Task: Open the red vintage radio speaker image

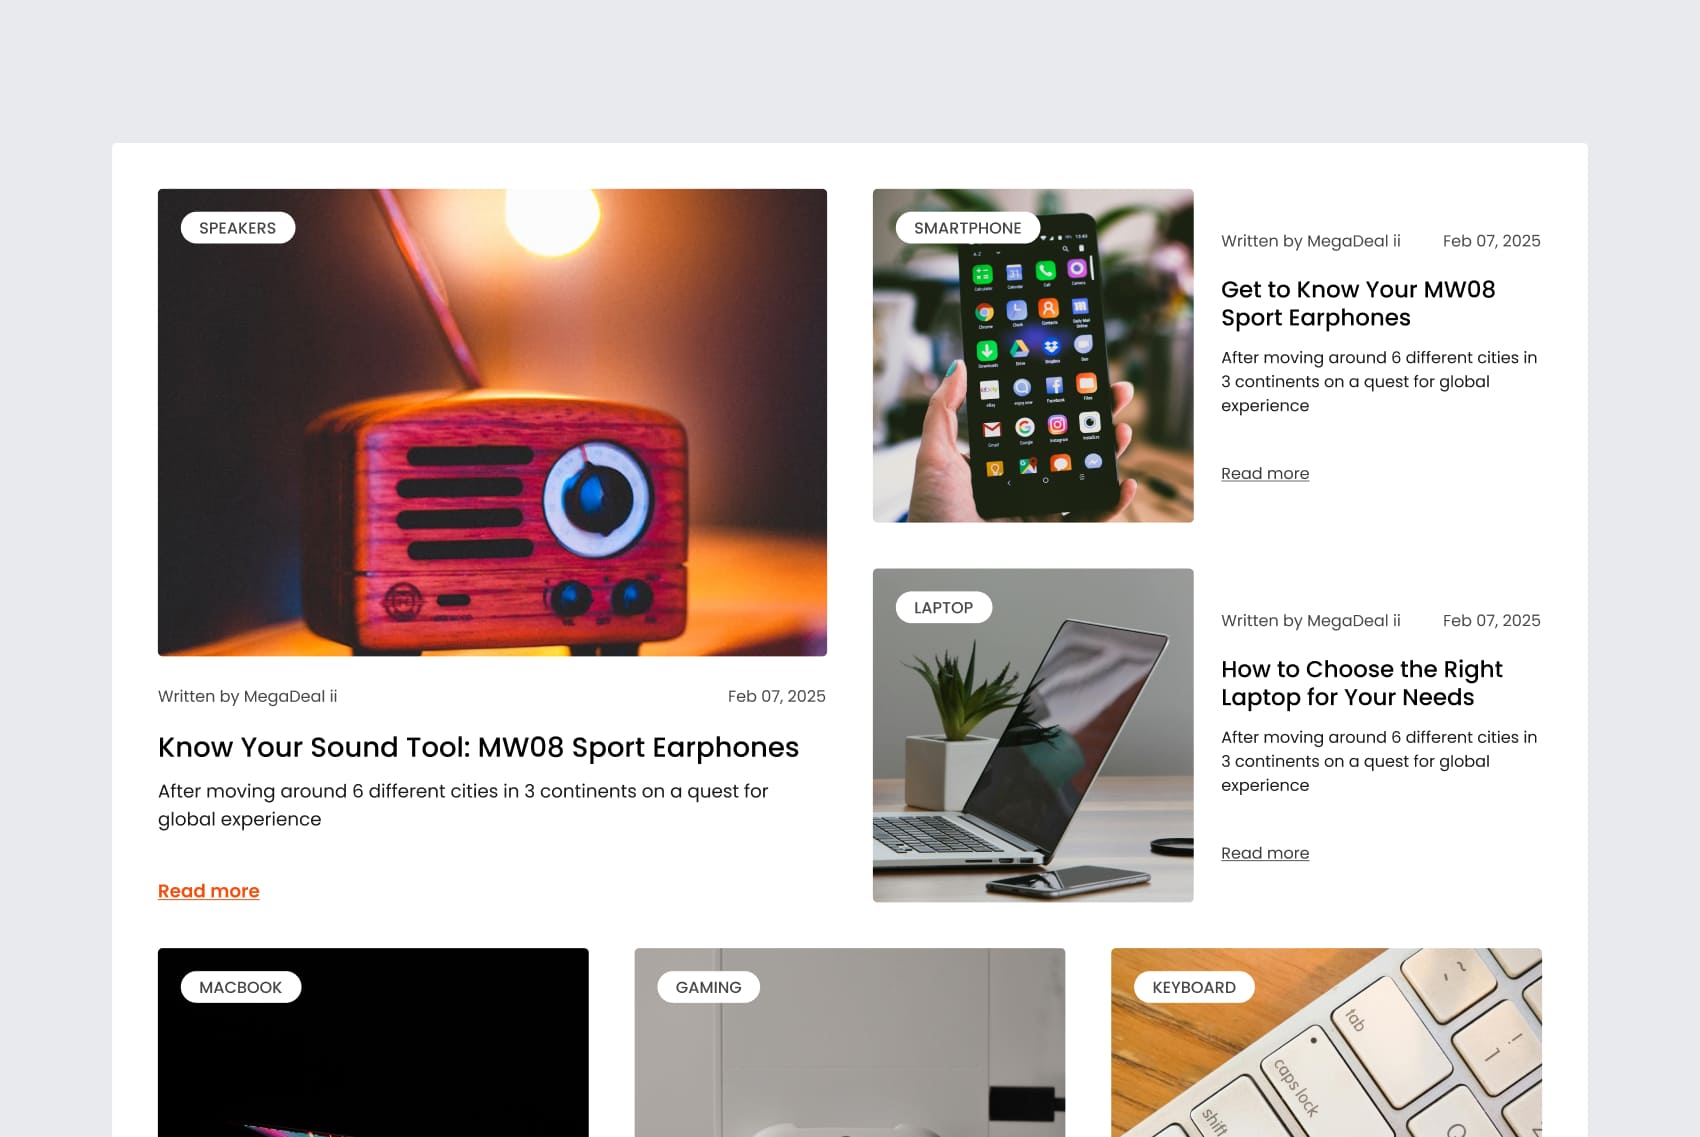Action: (492, 423)
